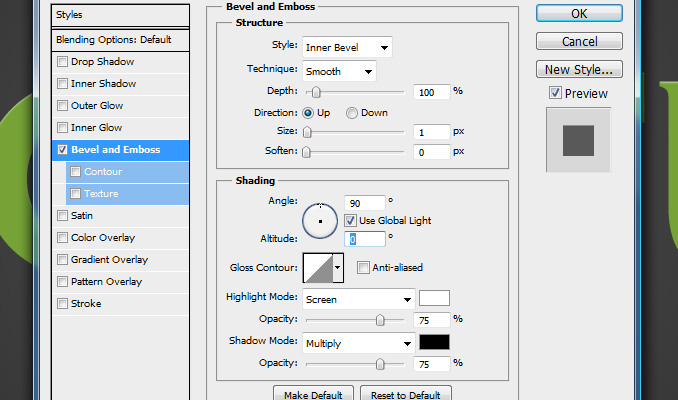Open the black shadow color swatch
The width and height of the screenshot is (678, 400).
tap(434, 342)
